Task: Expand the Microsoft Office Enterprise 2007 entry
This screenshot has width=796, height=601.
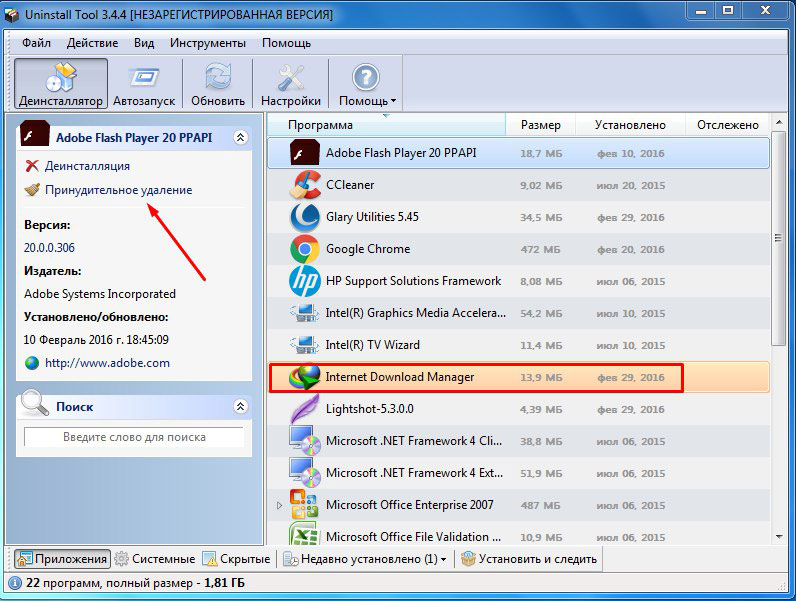Action: pyautogui.click(x=279, y=505)
